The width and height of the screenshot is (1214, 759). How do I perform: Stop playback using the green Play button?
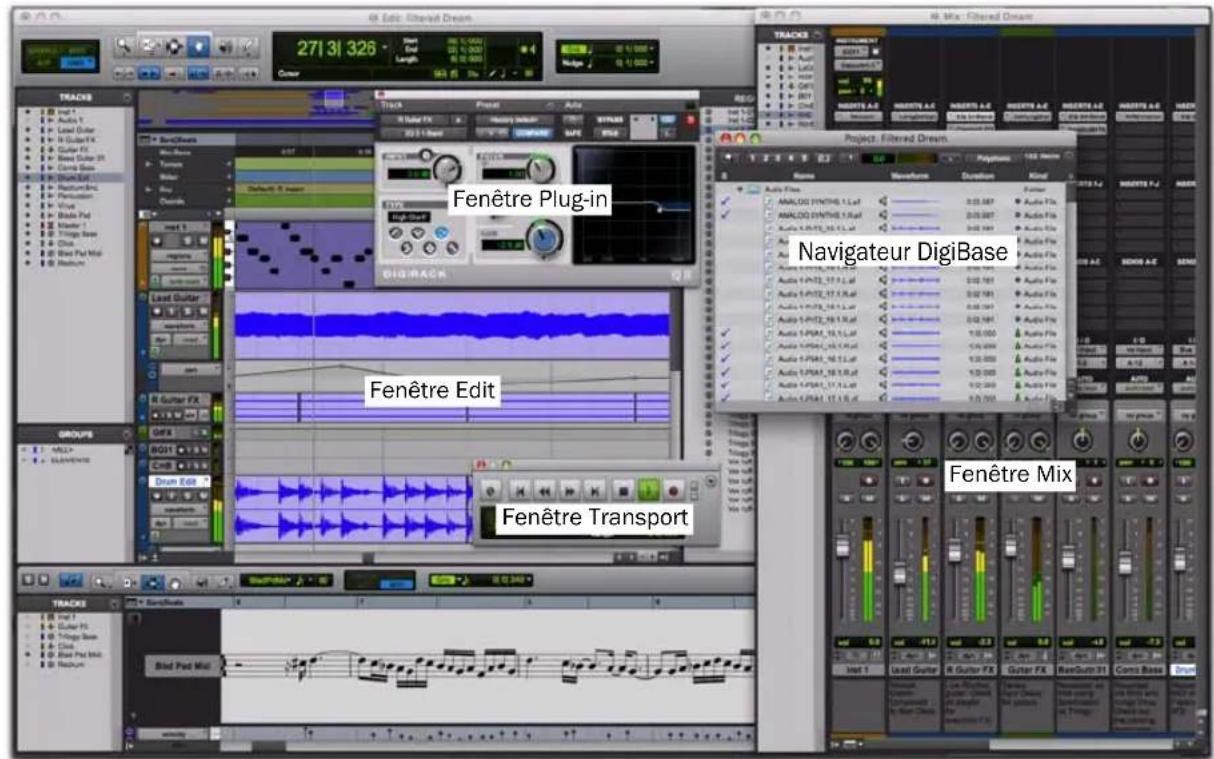pyautogui.click(x=647, y=489)
